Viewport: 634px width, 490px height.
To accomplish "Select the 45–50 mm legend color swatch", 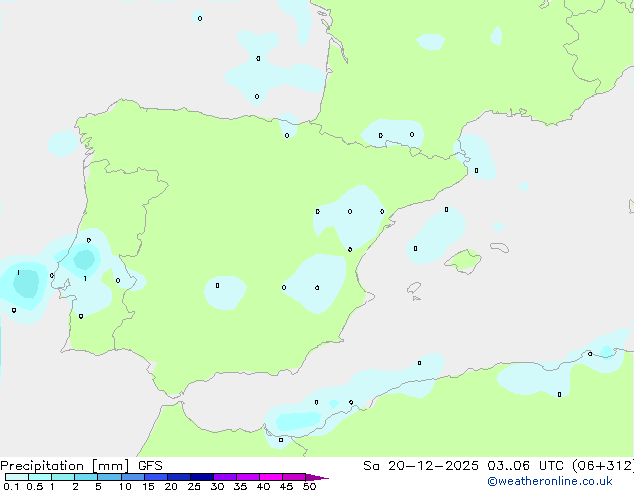I will [x=294, y=477].
